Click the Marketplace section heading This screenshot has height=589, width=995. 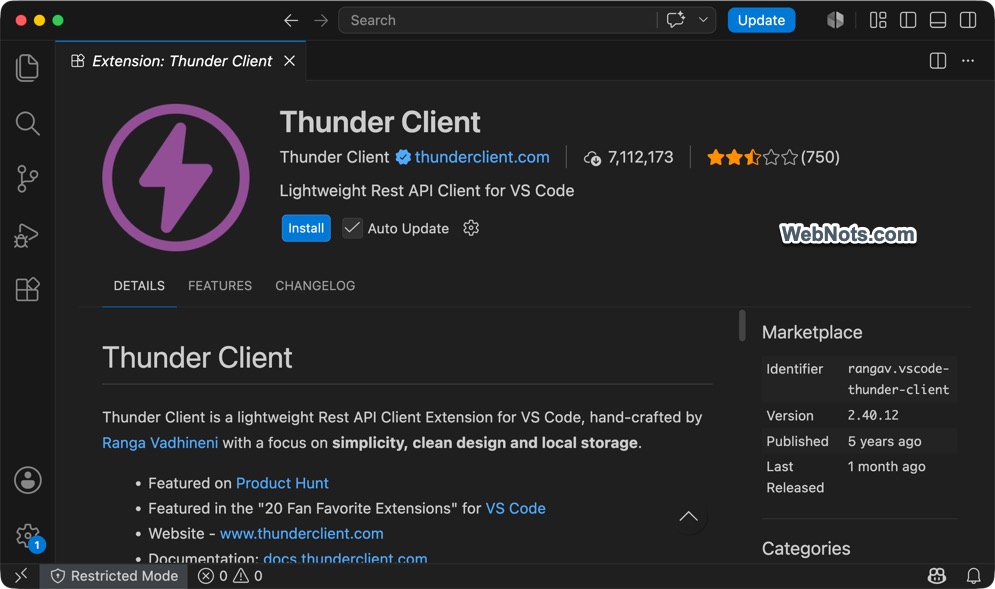click(x=812, y=332)
